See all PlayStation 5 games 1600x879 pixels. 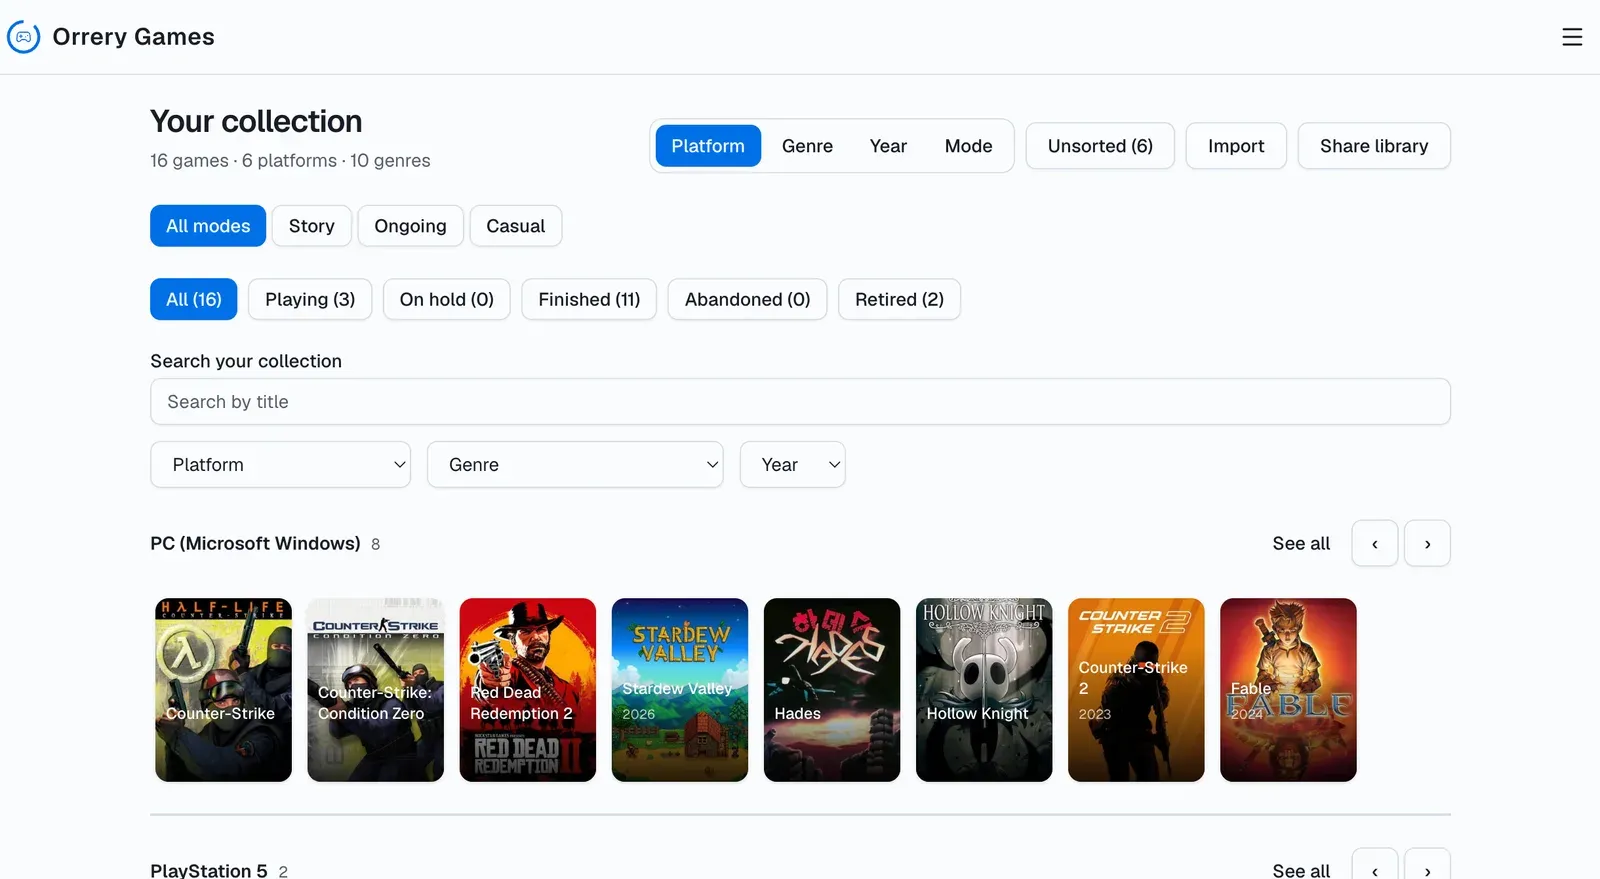click(1301, 870)
